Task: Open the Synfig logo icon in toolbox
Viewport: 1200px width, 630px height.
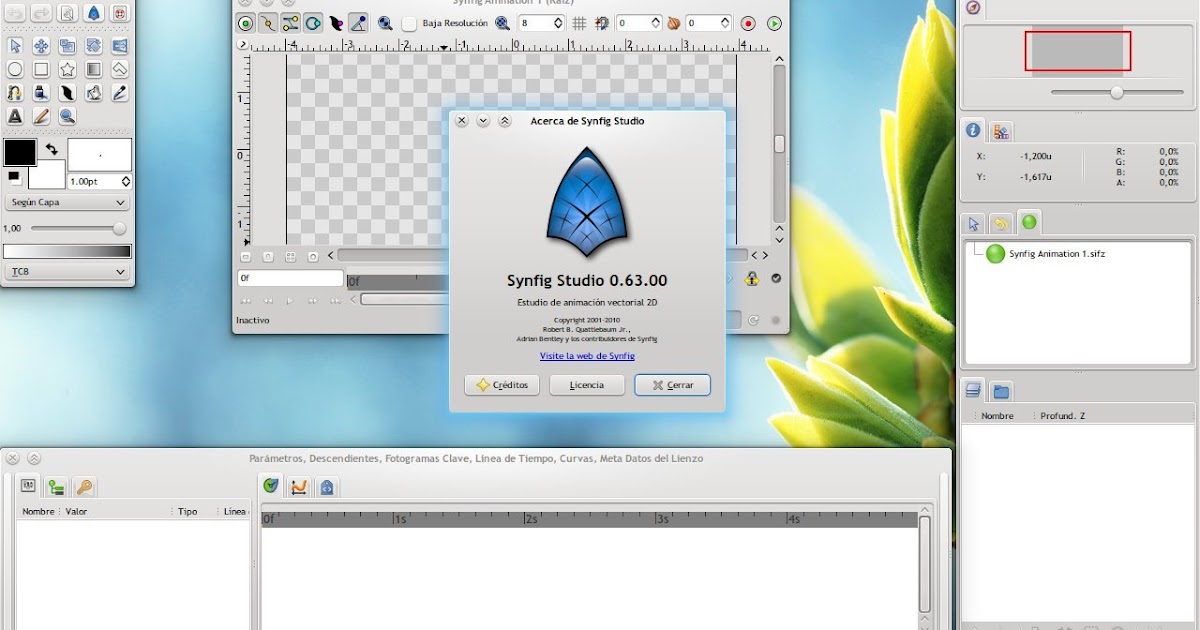Action: pyautogui.click(x=93, y=13)
